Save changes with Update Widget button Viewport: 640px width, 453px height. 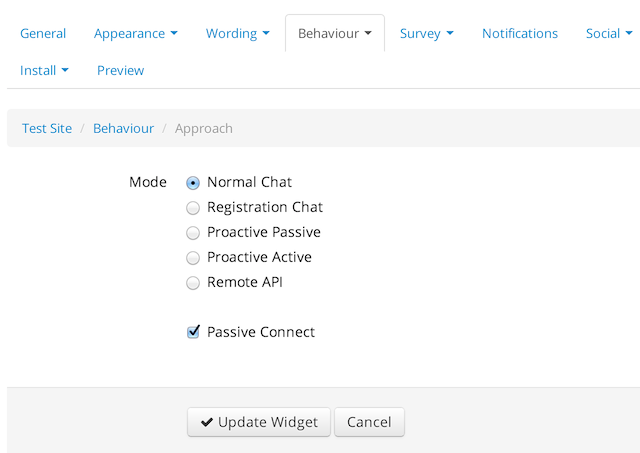[x=259, y=422]
